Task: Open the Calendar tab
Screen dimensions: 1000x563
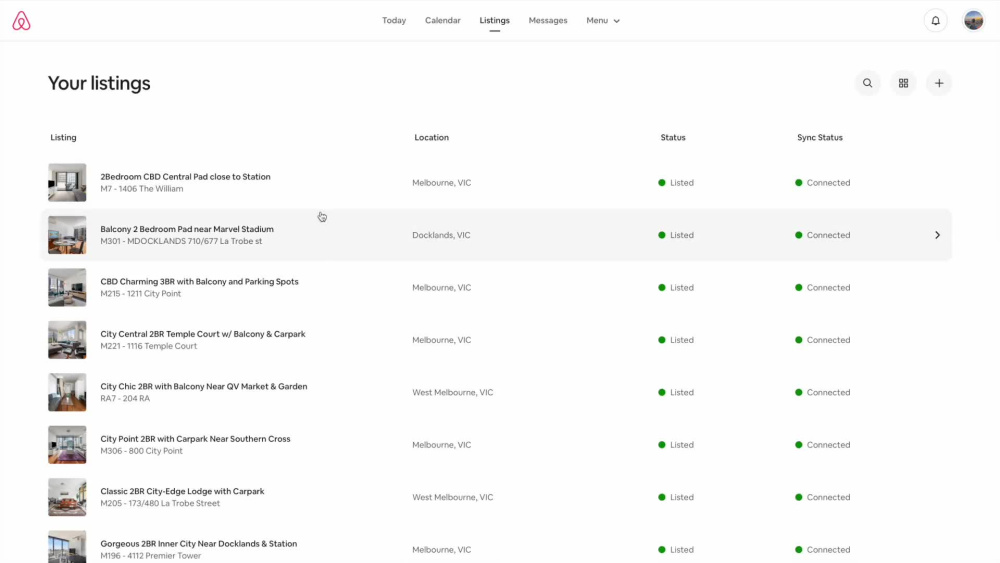Action: coord(443,20)
